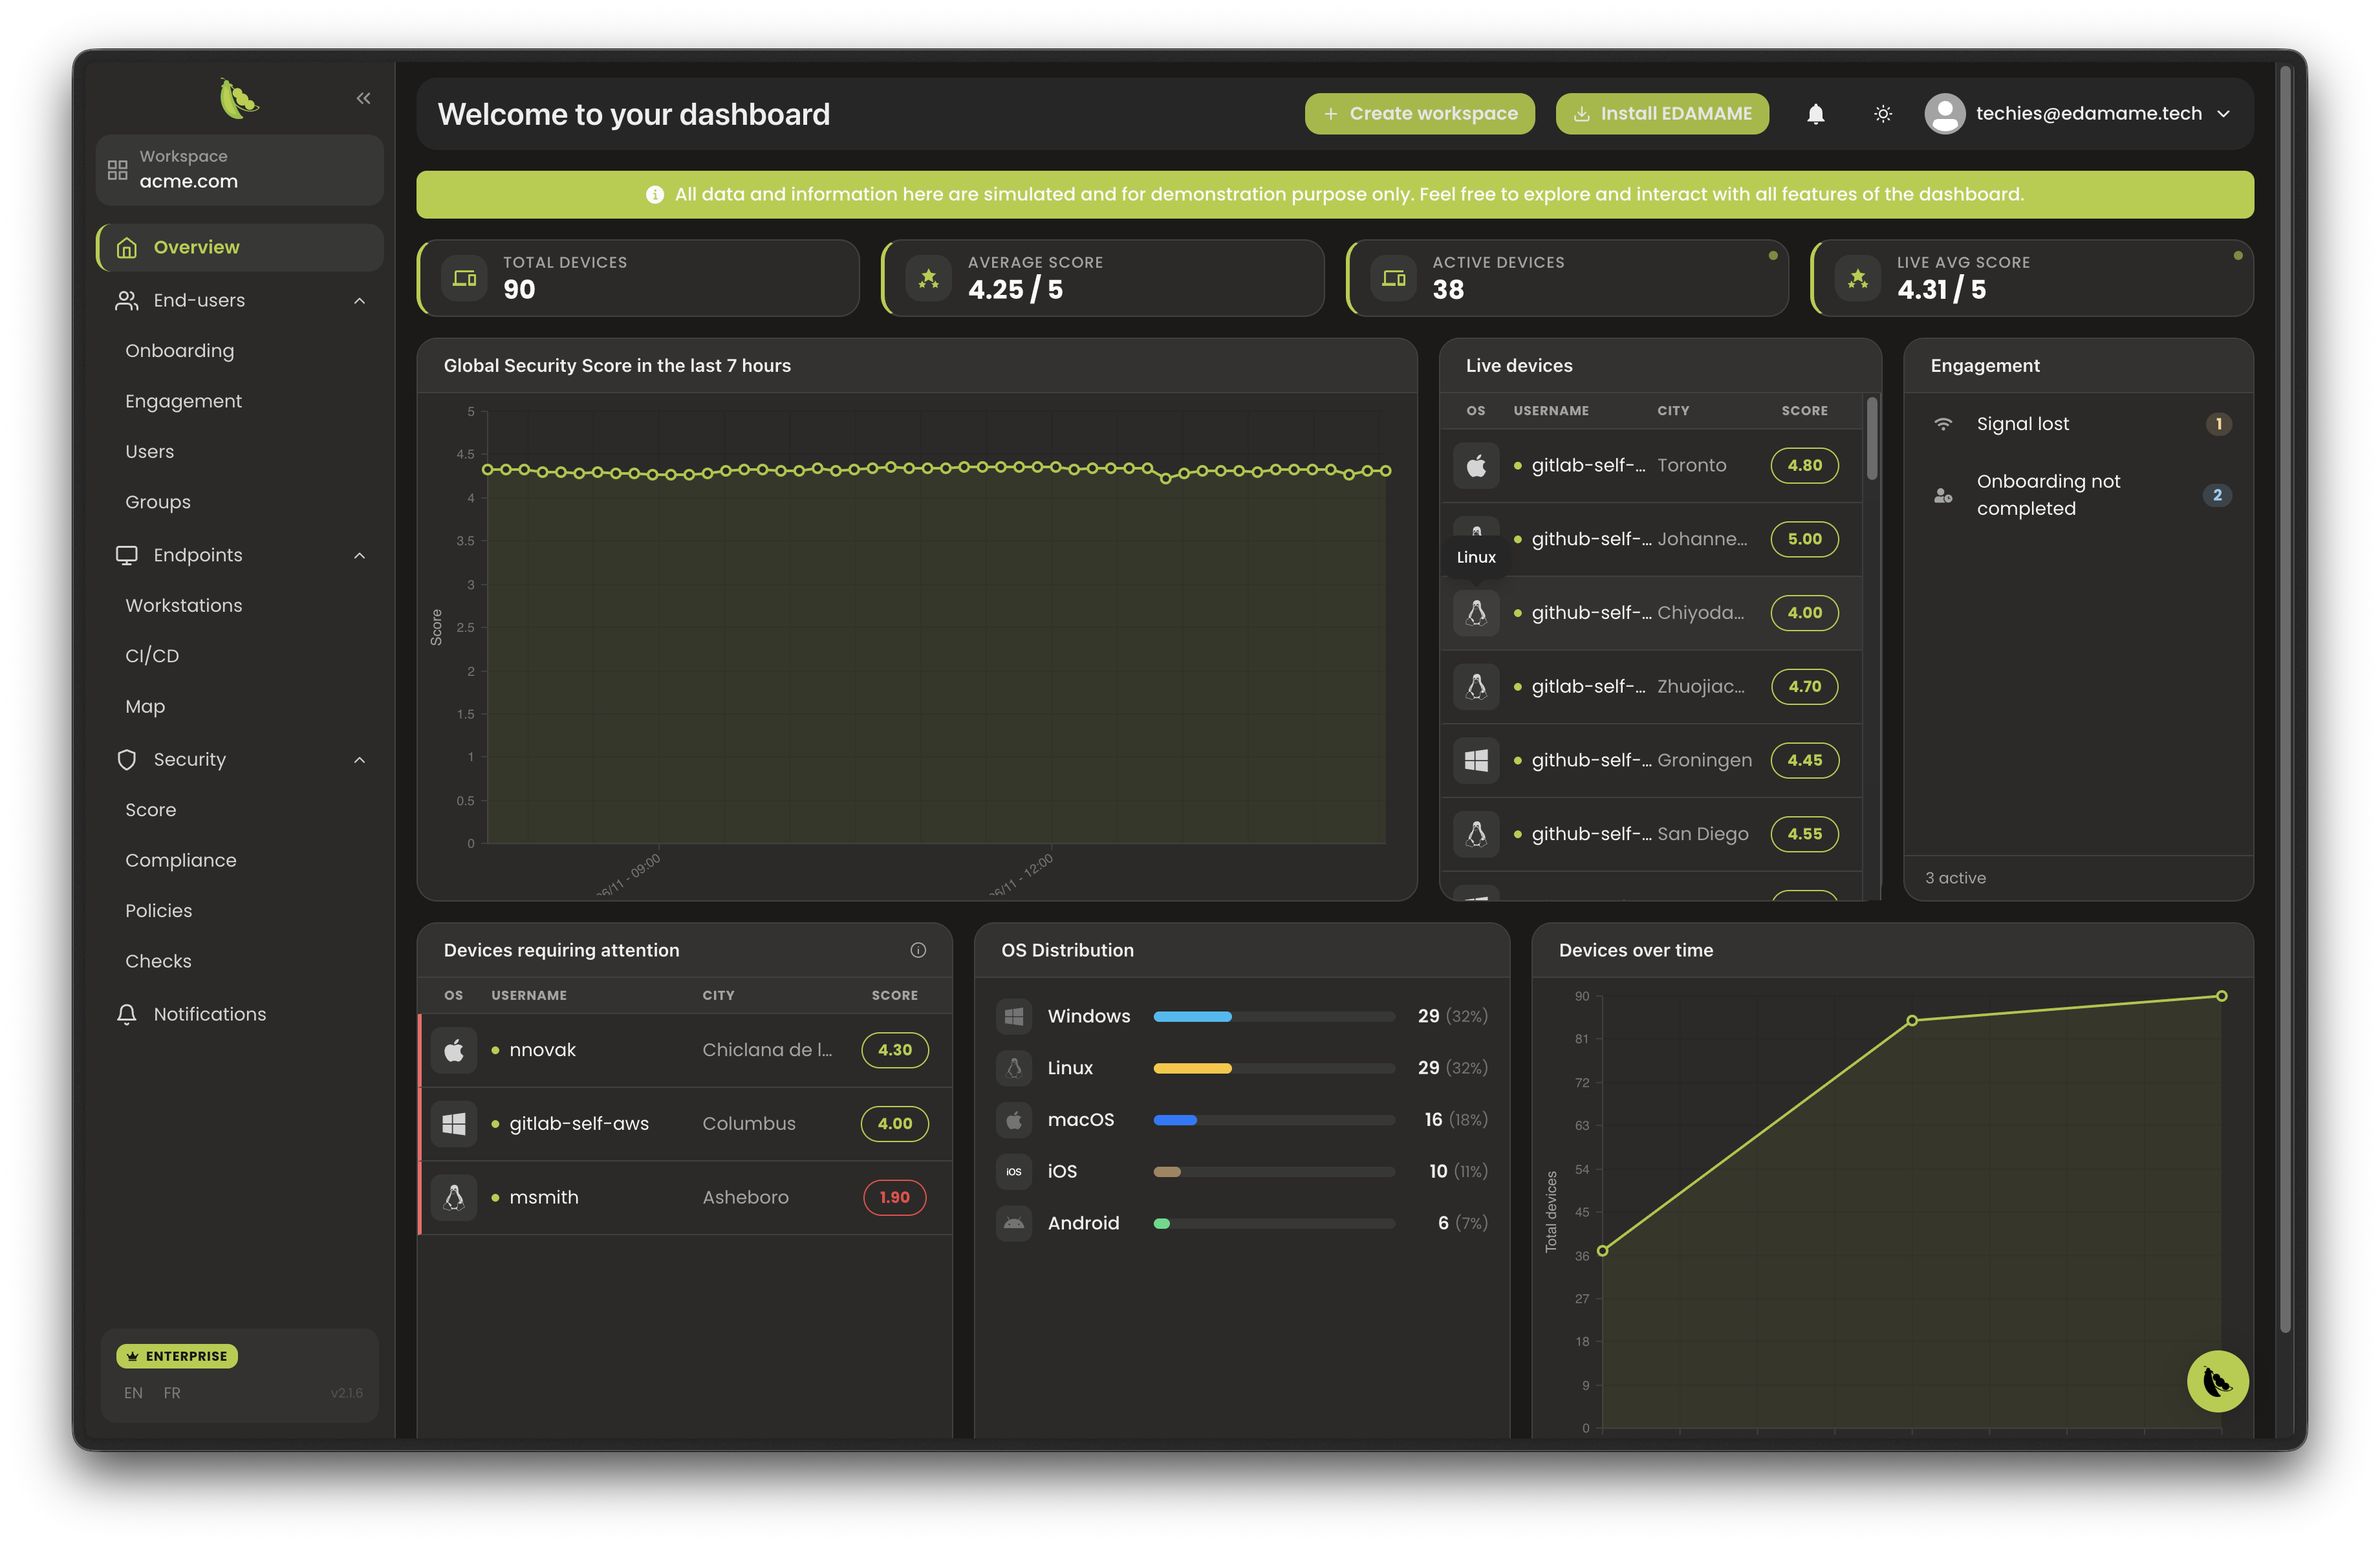Click the Active Devices card icon

pyautogui.click(x=1394, y=278)
